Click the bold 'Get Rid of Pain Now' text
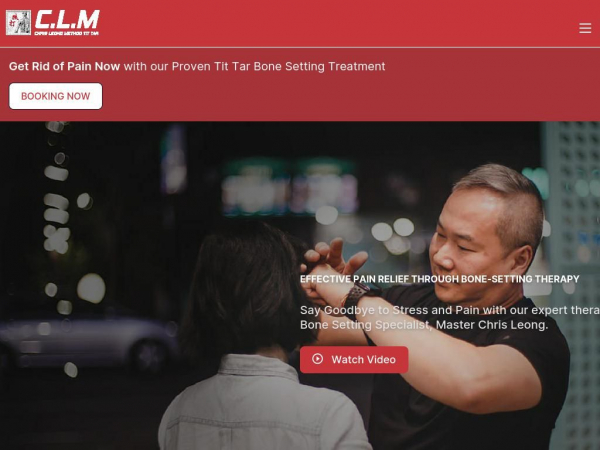The width and height of the screenshot is (600, 450). coord(64,66)
